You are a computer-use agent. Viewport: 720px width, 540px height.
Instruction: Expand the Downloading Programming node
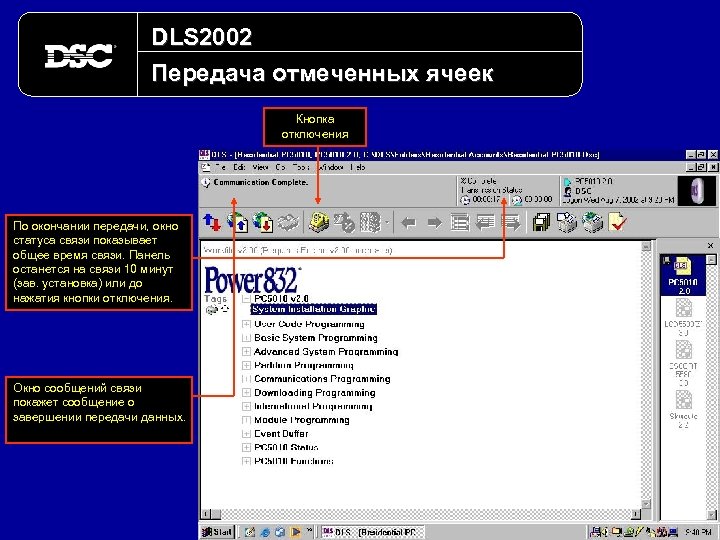point(246,393)
